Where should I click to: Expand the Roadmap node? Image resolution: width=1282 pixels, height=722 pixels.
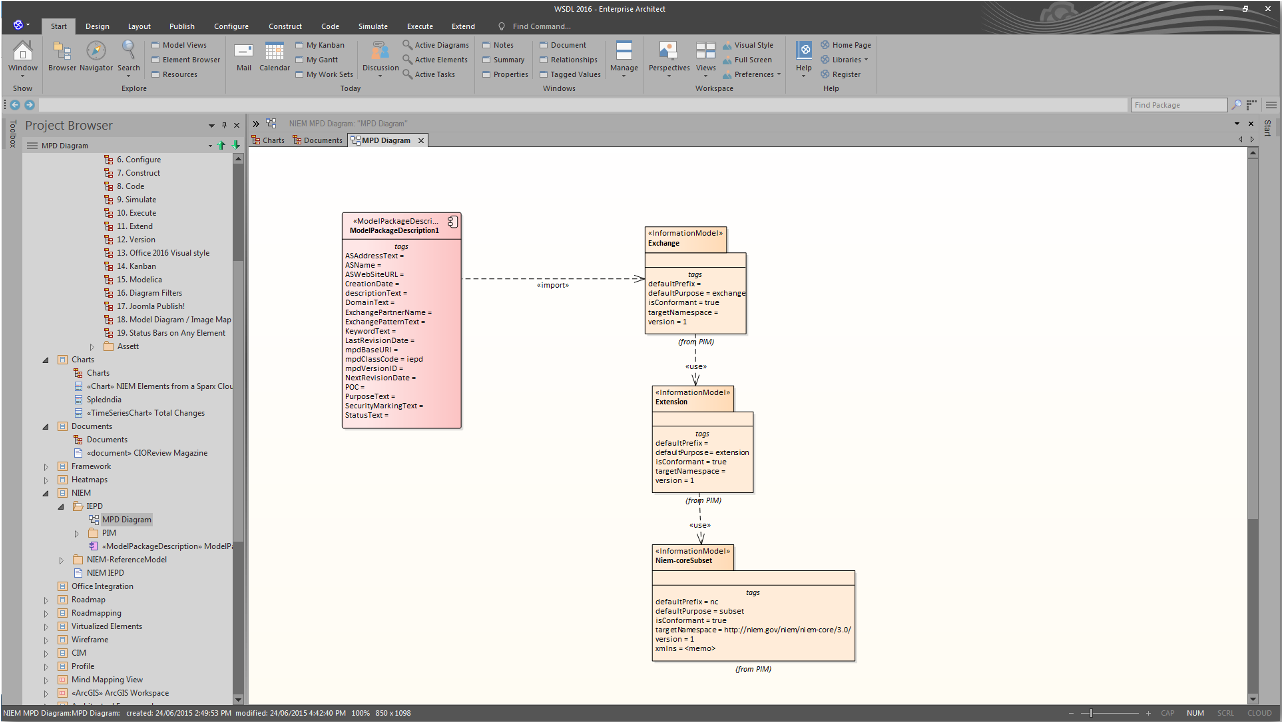pos(45,600)
